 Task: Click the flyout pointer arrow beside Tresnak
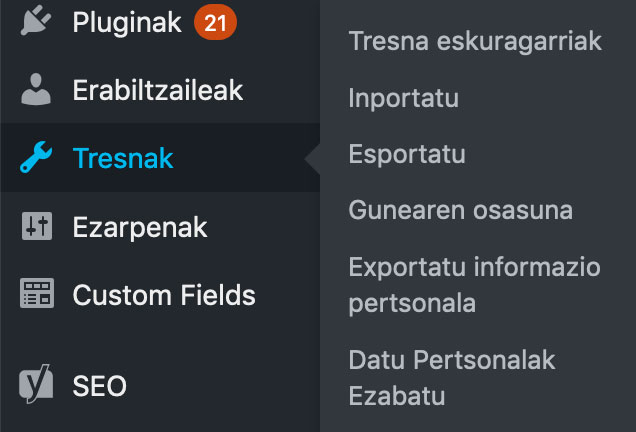(312, 159)
